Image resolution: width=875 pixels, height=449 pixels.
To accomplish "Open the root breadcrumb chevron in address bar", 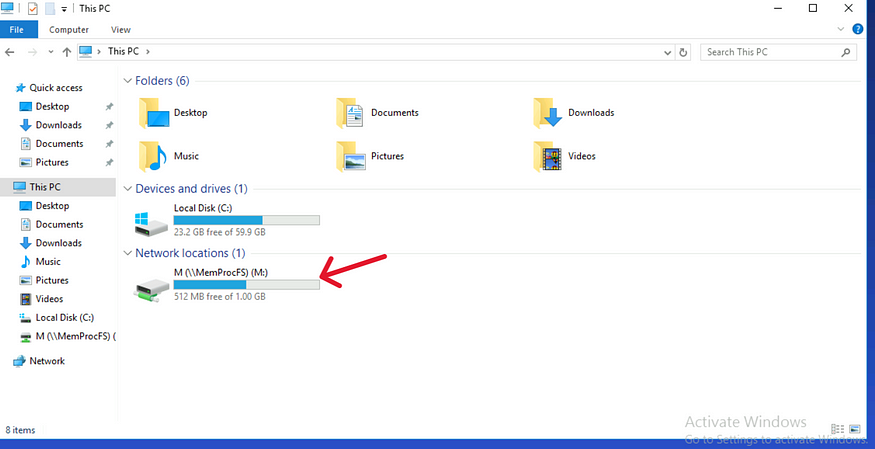I will click(x=99, y=51).
